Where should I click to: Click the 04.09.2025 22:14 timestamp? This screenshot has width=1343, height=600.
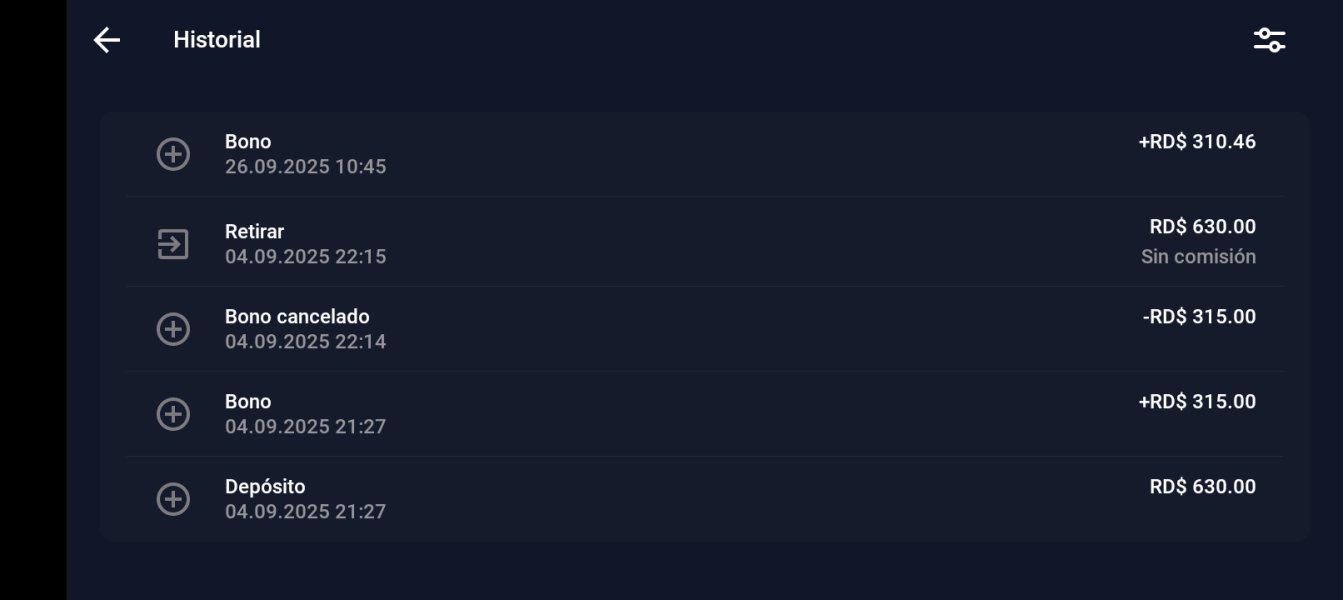(305, 342)
